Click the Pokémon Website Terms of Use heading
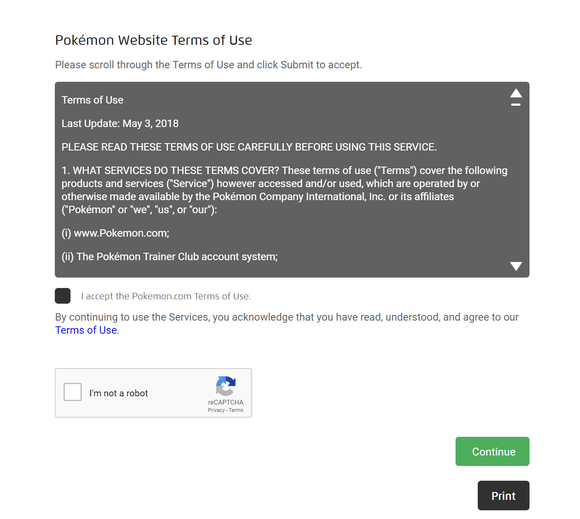 coord(154,40)
